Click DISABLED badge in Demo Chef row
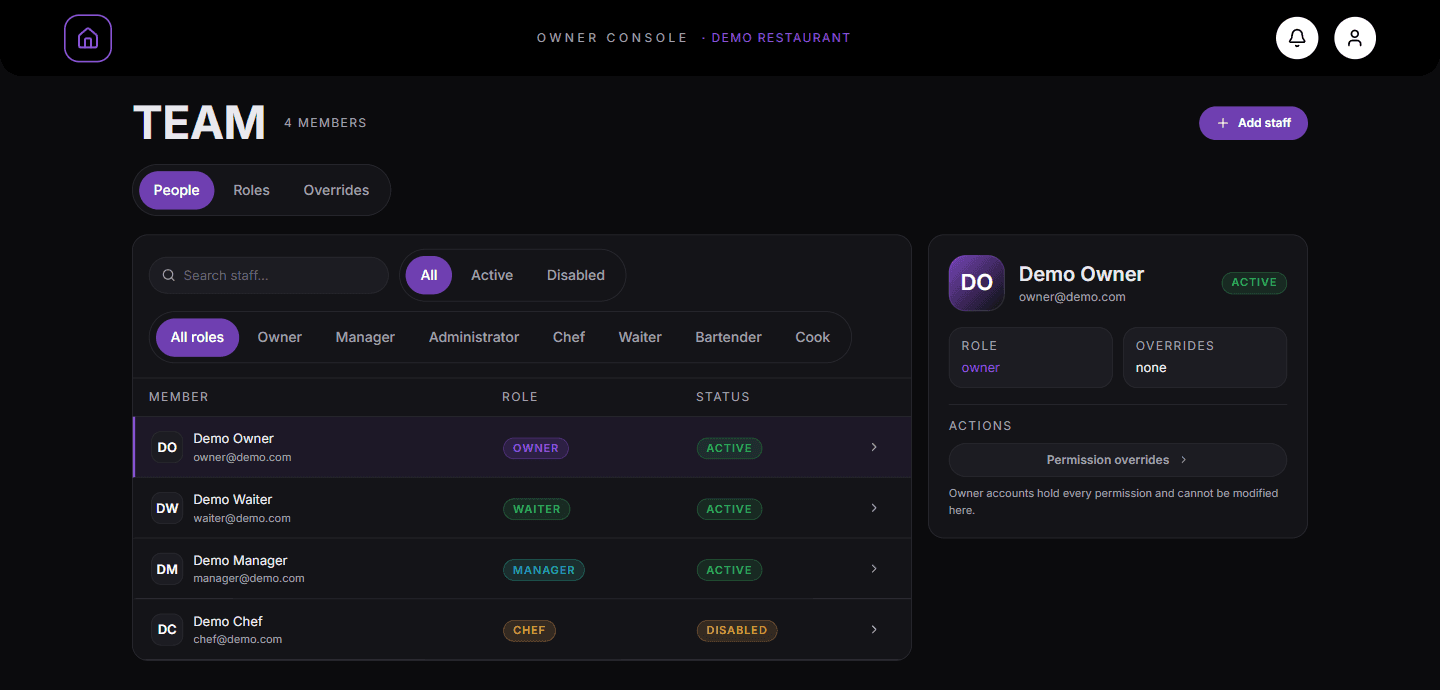Image resolution: width=1440 pixels, height=690 pixels. click(x=737, y=630)
